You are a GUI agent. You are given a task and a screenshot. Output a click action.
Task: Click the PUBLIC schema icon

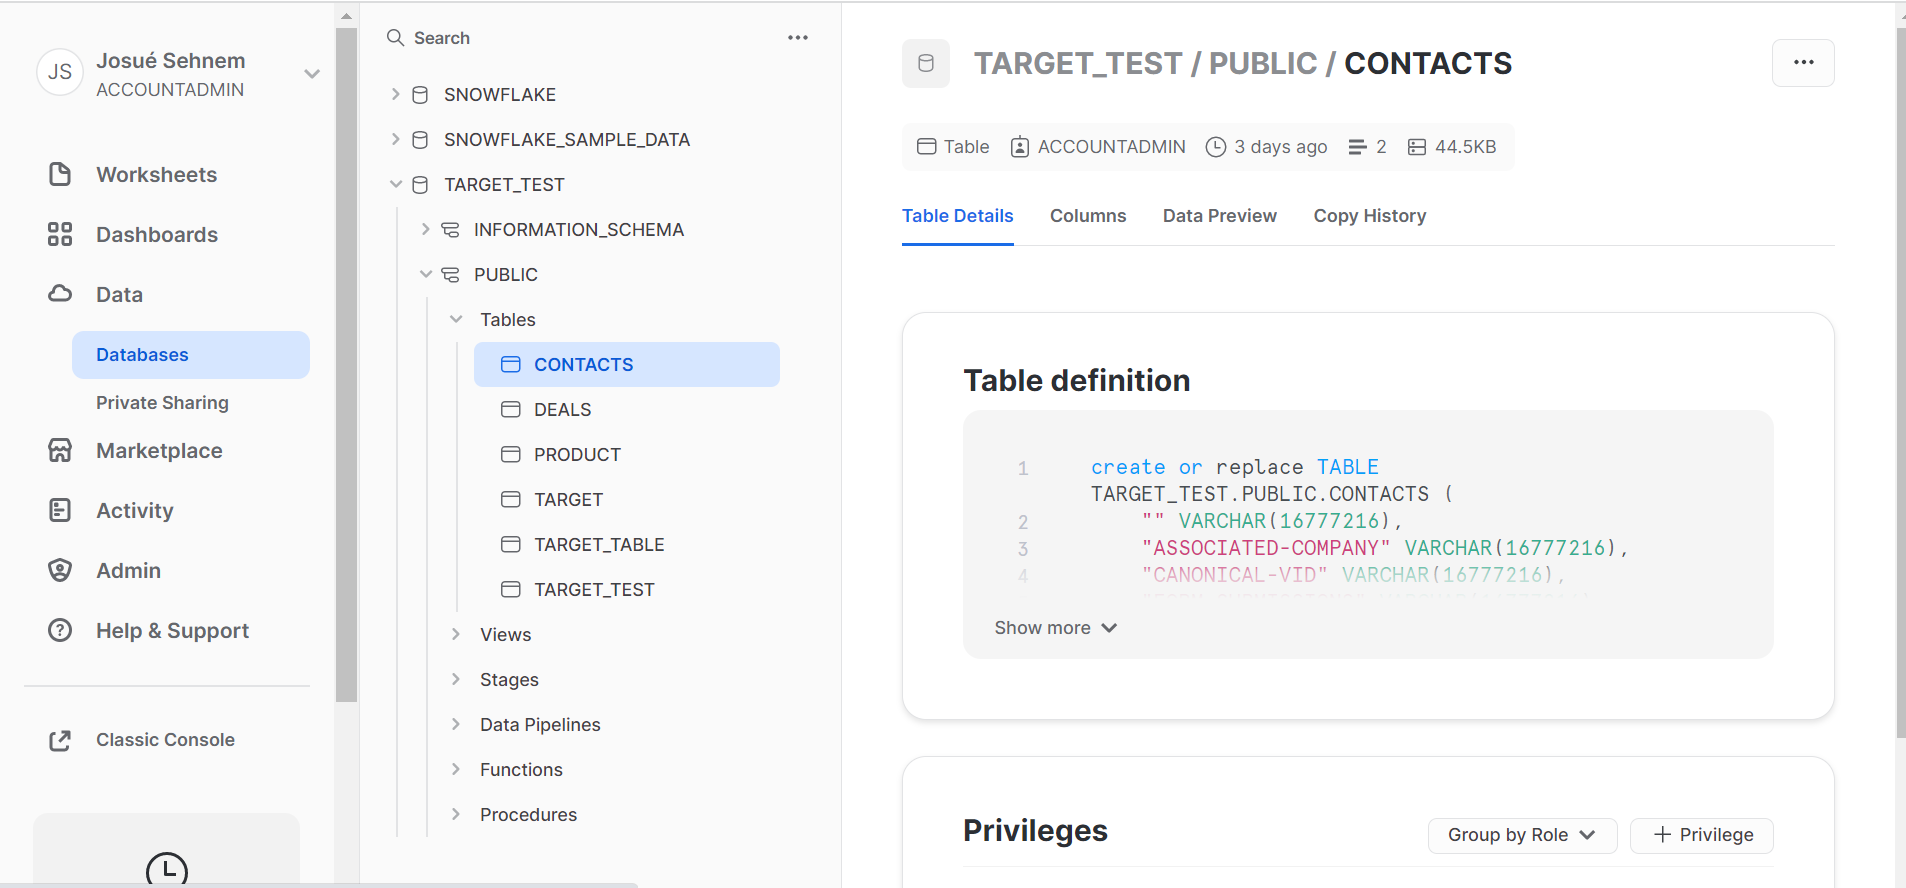click(451, 275)
